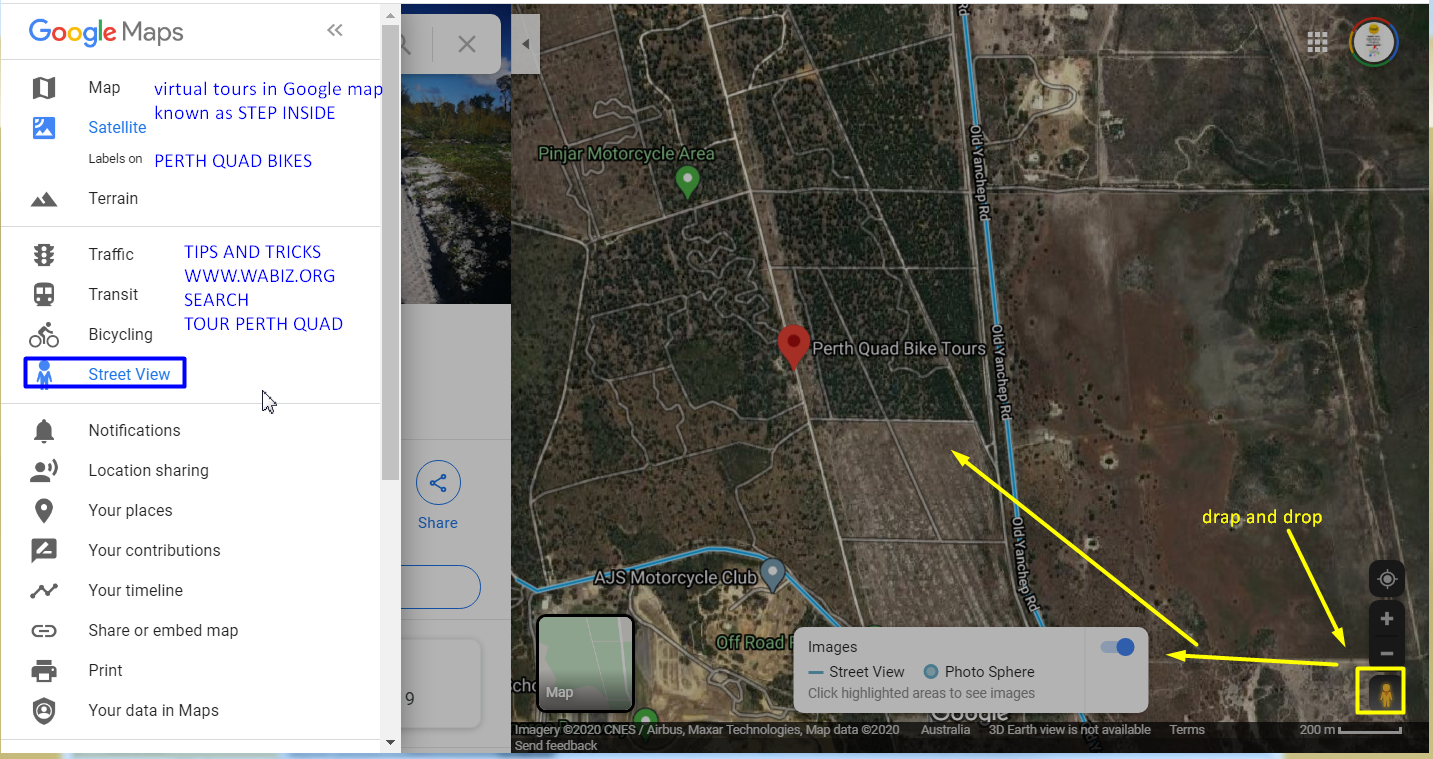Viewport: 1433px width, 759px height.
Task: Clear the search with the X icon
Action: (x=467, y=44)
